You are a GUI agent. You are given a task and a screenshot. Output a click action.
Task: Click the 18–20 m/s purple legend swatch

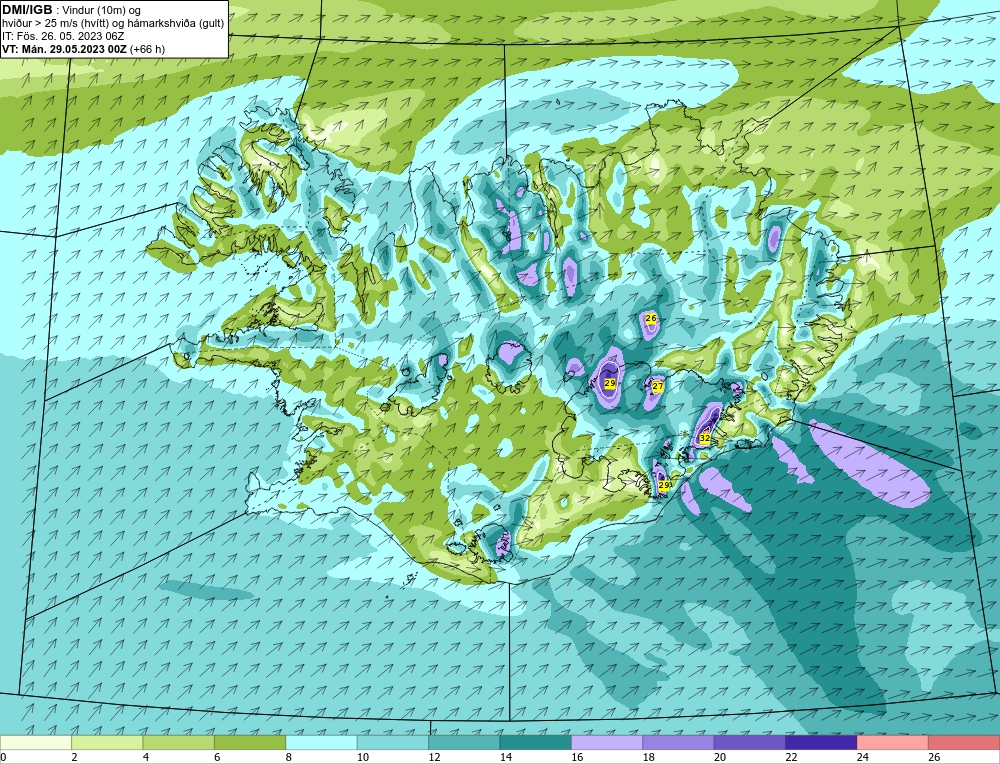pos(679,742)
